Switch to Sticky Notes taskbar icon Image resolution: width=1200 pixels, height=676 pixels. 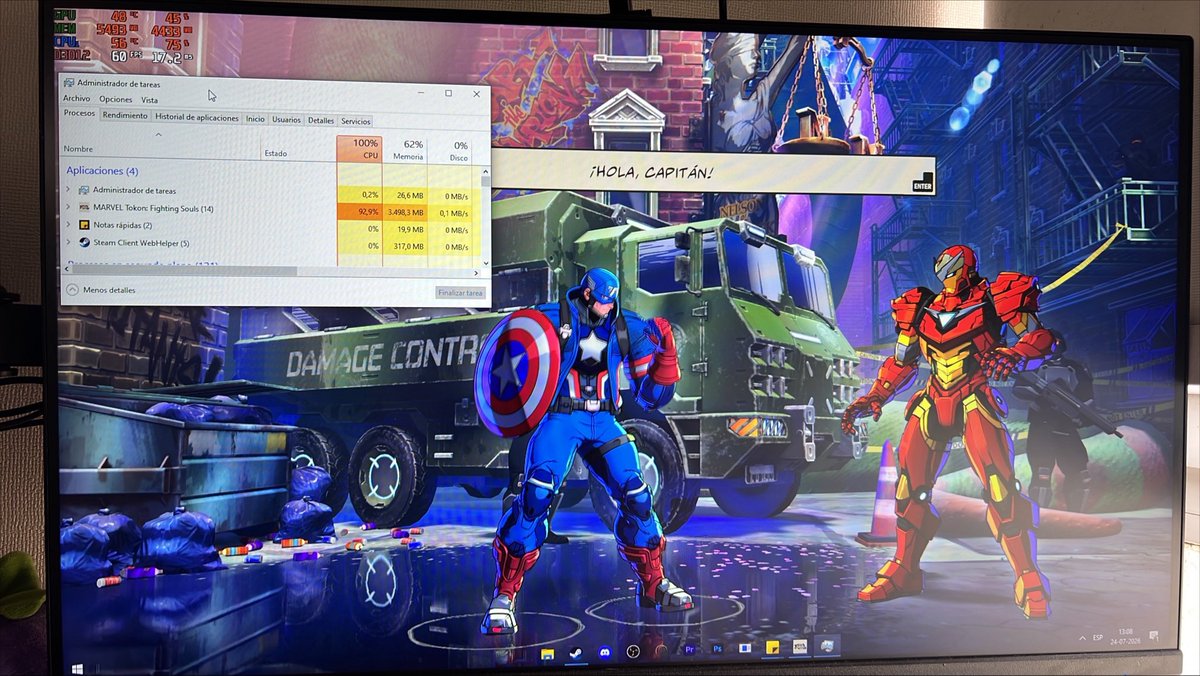click(x=773, y=648)
